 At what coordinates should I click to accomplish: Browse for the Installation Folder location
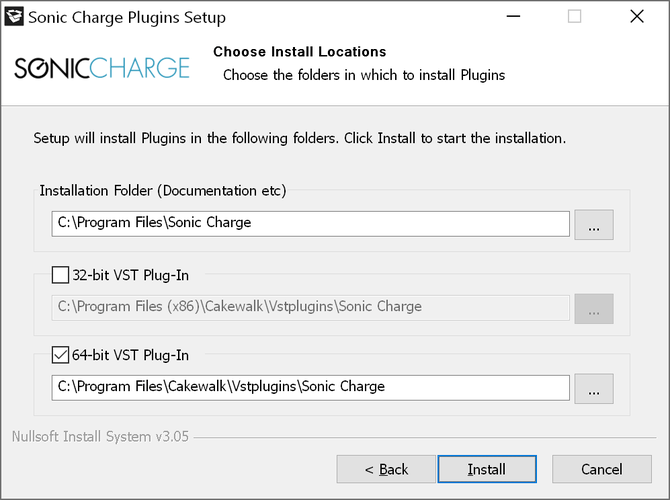(x=594, y=224)
